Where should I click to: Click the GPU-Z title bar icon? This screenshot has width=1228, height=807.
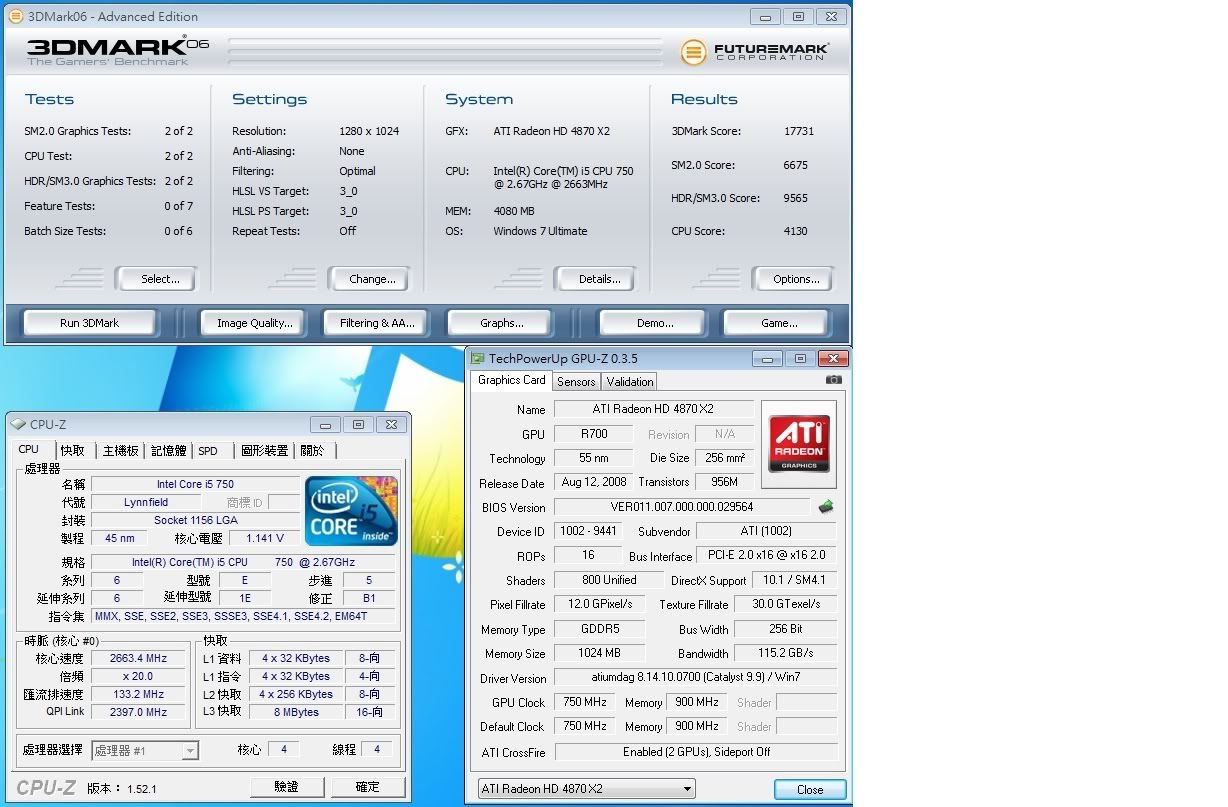(x=478, y=359)
